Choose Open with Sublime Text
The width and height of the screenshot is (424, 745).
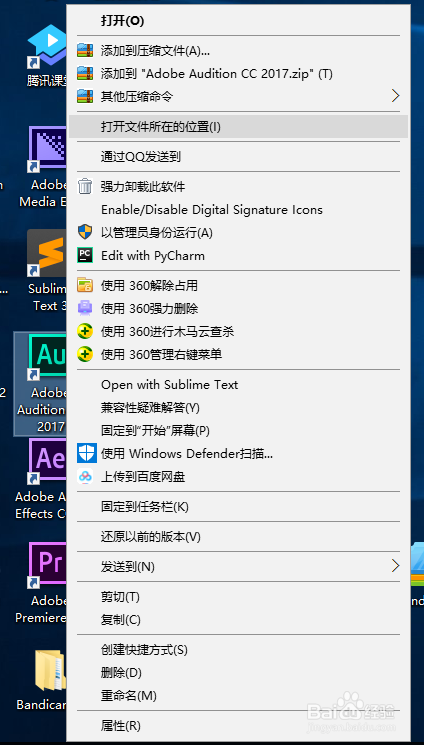click(239, 384)
